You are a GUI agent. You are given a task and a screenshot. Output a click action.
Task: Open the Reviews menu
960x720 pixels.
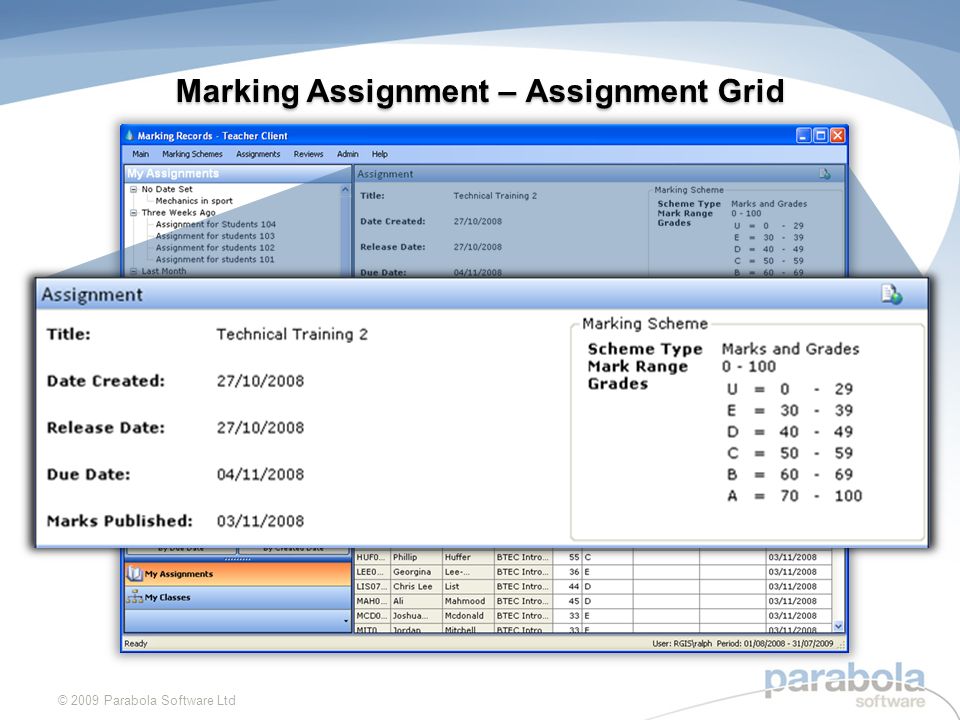(x=308, y=154)
